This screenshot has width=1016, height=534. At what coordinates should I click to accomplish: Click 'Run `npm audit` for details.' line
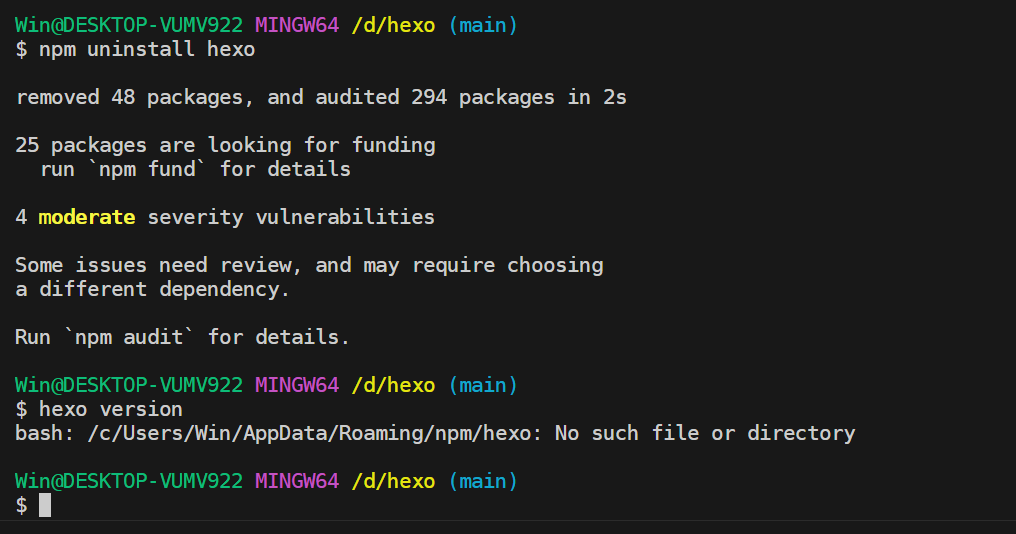[182, 337]
